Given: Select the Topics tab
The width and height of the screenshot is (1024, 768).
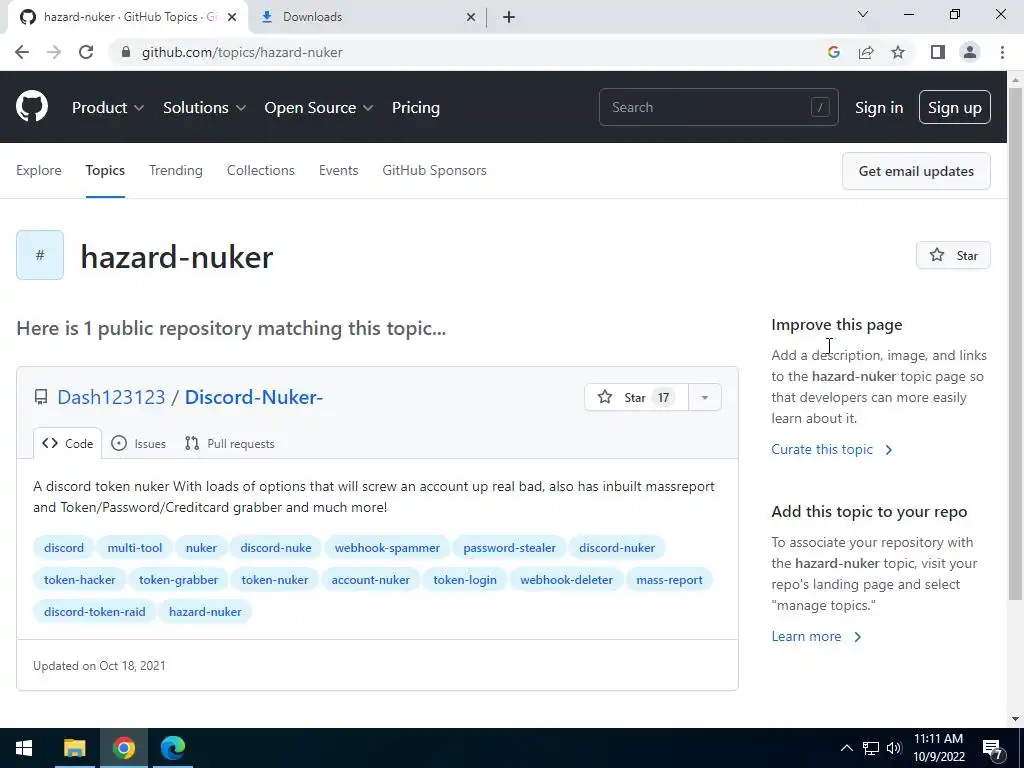Looking at the screenshot, I should coord(105,170).
